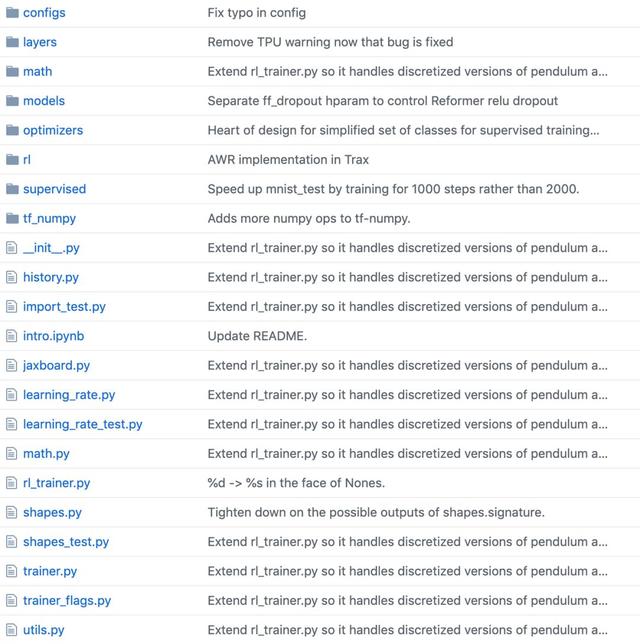Viewport: 640px width, 644px height.
Task: Click the file icon next to intro.ipynb
Action: coord(12,336)
